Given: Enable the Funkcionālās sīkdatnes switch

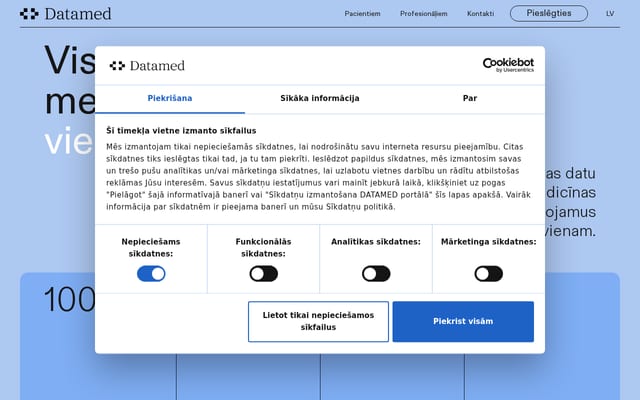Looking at the screenshot, I should (x=264, y=273).
